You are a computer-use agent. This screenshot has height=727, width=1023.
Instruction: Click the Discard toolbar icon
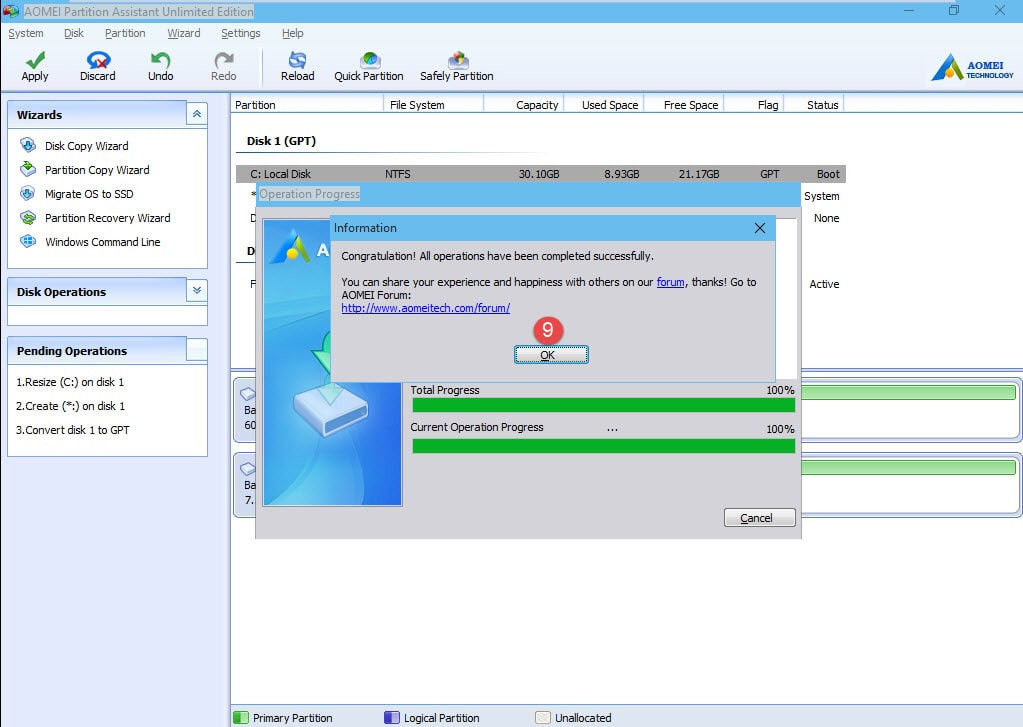coord(98,61)
